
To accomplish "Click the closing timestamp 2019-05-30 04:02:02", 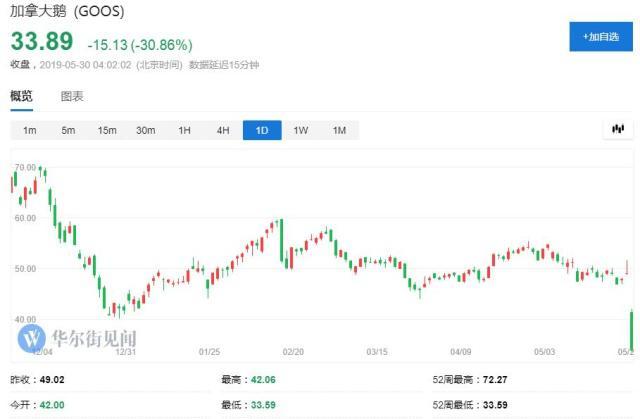I will point(85,65).
